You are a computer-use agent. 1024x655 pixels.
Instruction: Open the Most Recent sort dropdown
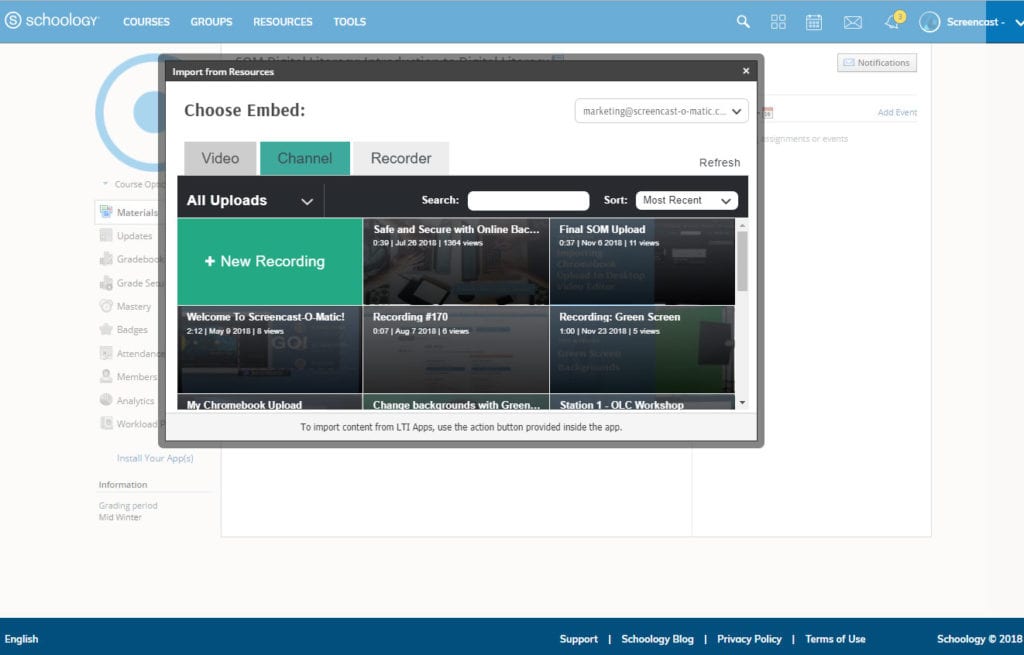coord(686,200)
